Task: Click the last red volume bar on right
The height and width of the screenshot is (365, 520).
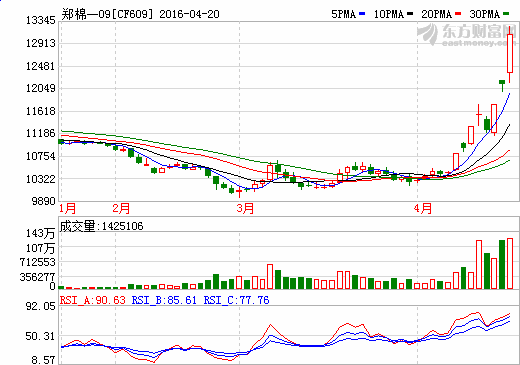Action: pos(510,263)
